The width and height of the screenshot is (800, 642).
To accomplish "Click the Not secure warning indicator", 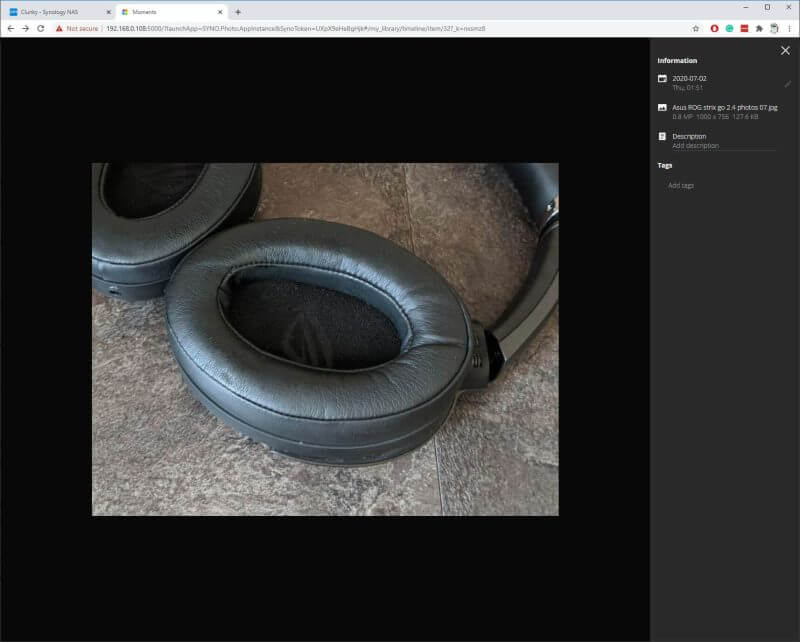I will click(x=77, y=29).
